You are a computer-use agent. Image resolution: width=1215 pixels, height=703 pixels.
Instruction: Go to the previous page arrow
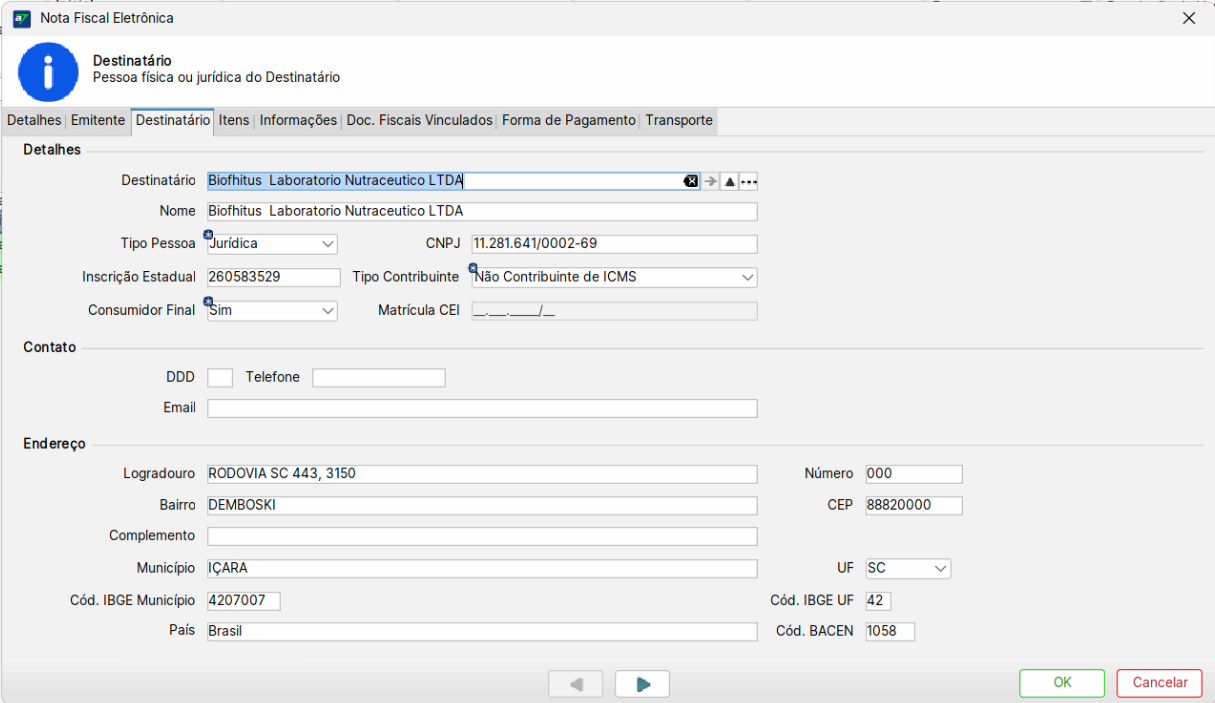pos(576,684)
